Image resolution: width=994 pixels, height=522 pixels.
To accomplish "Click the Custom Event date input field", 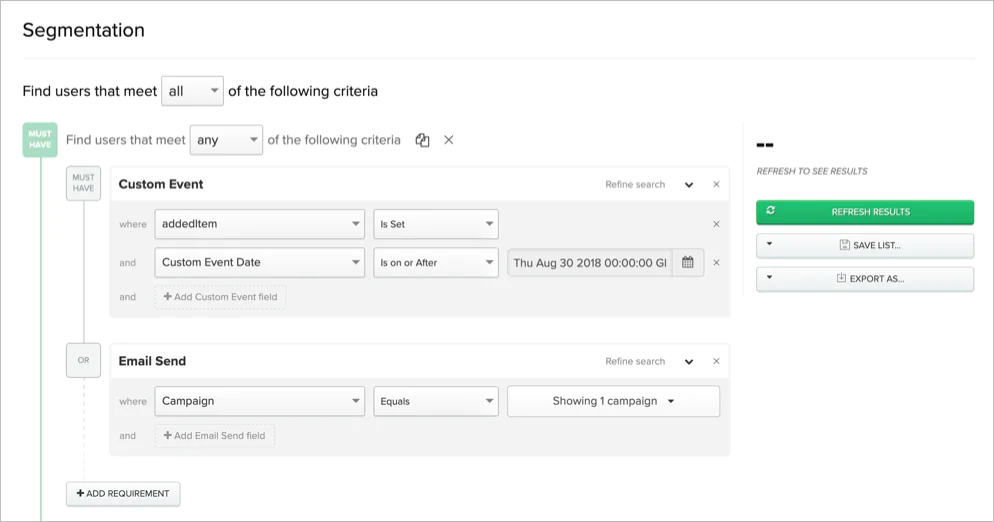I will (590, 263).
